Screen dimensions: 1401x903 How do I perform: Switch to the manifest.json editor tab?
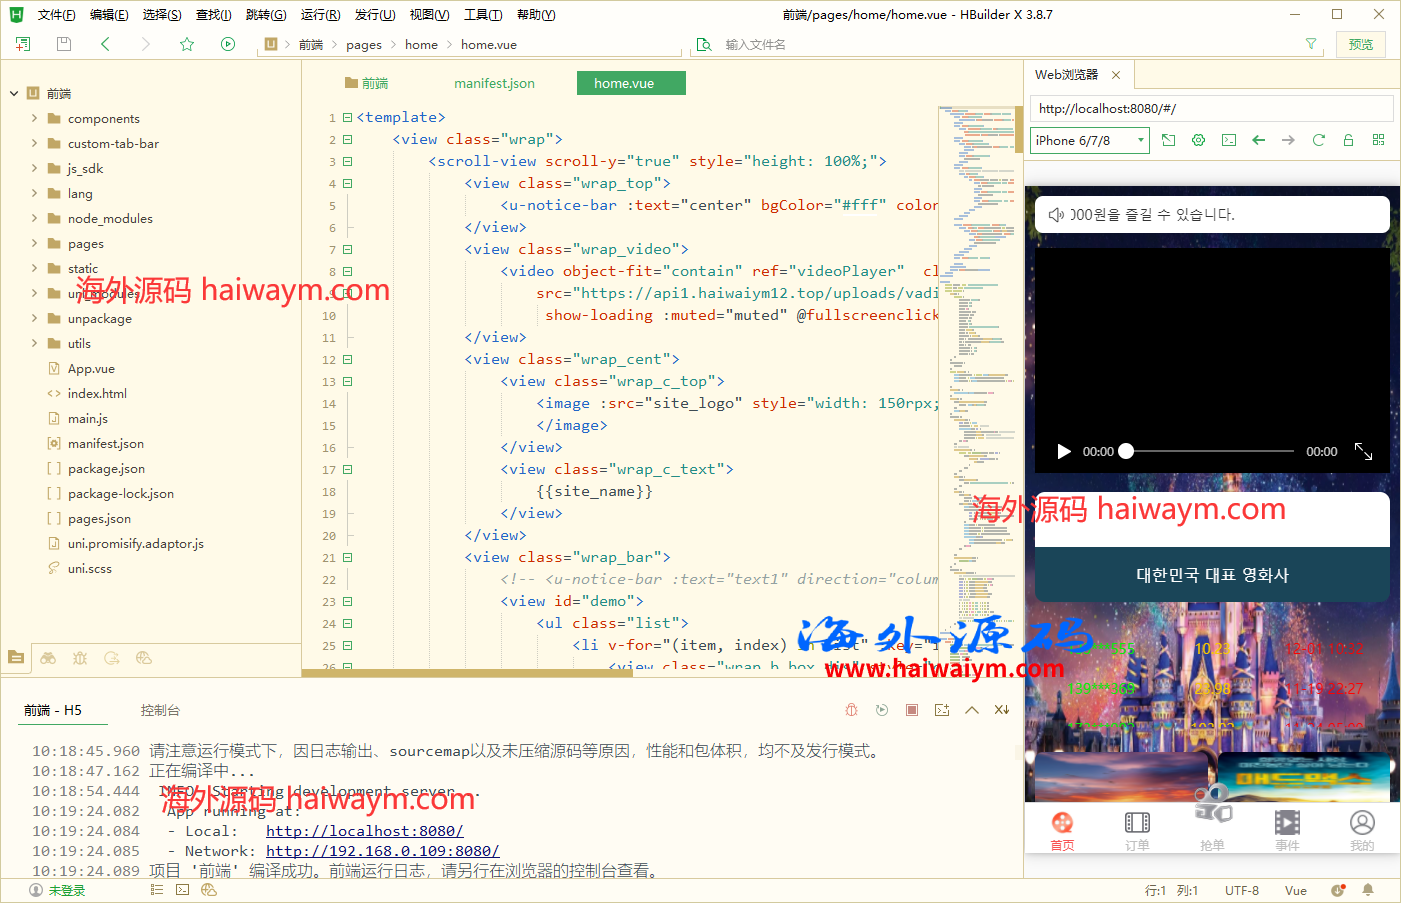(494, 83)
